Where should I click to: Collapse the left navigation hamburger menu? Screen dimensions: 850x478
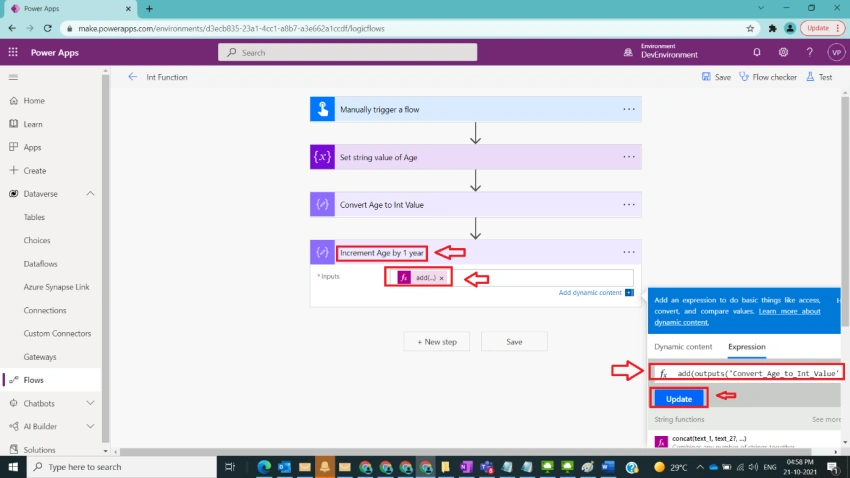point(13,77)
